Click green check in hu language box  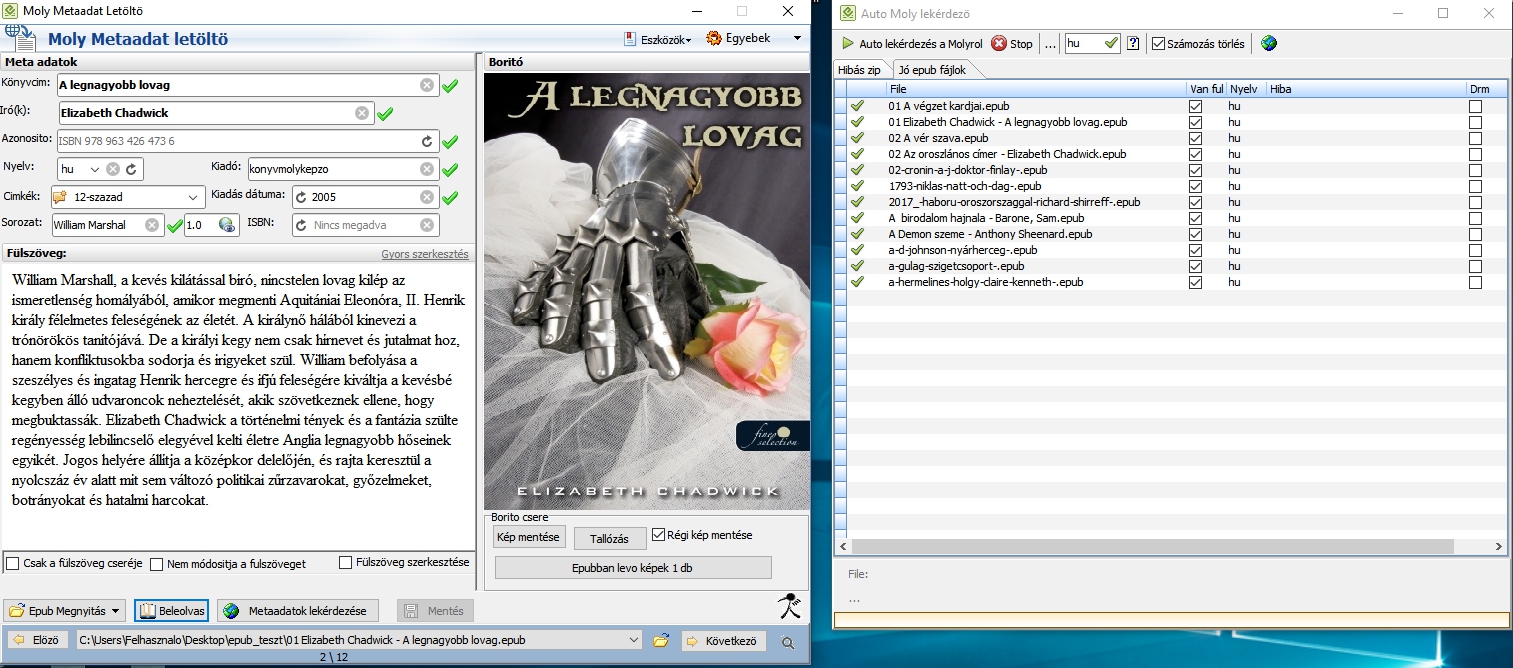pyautogui.click(x=1111, y=43)
